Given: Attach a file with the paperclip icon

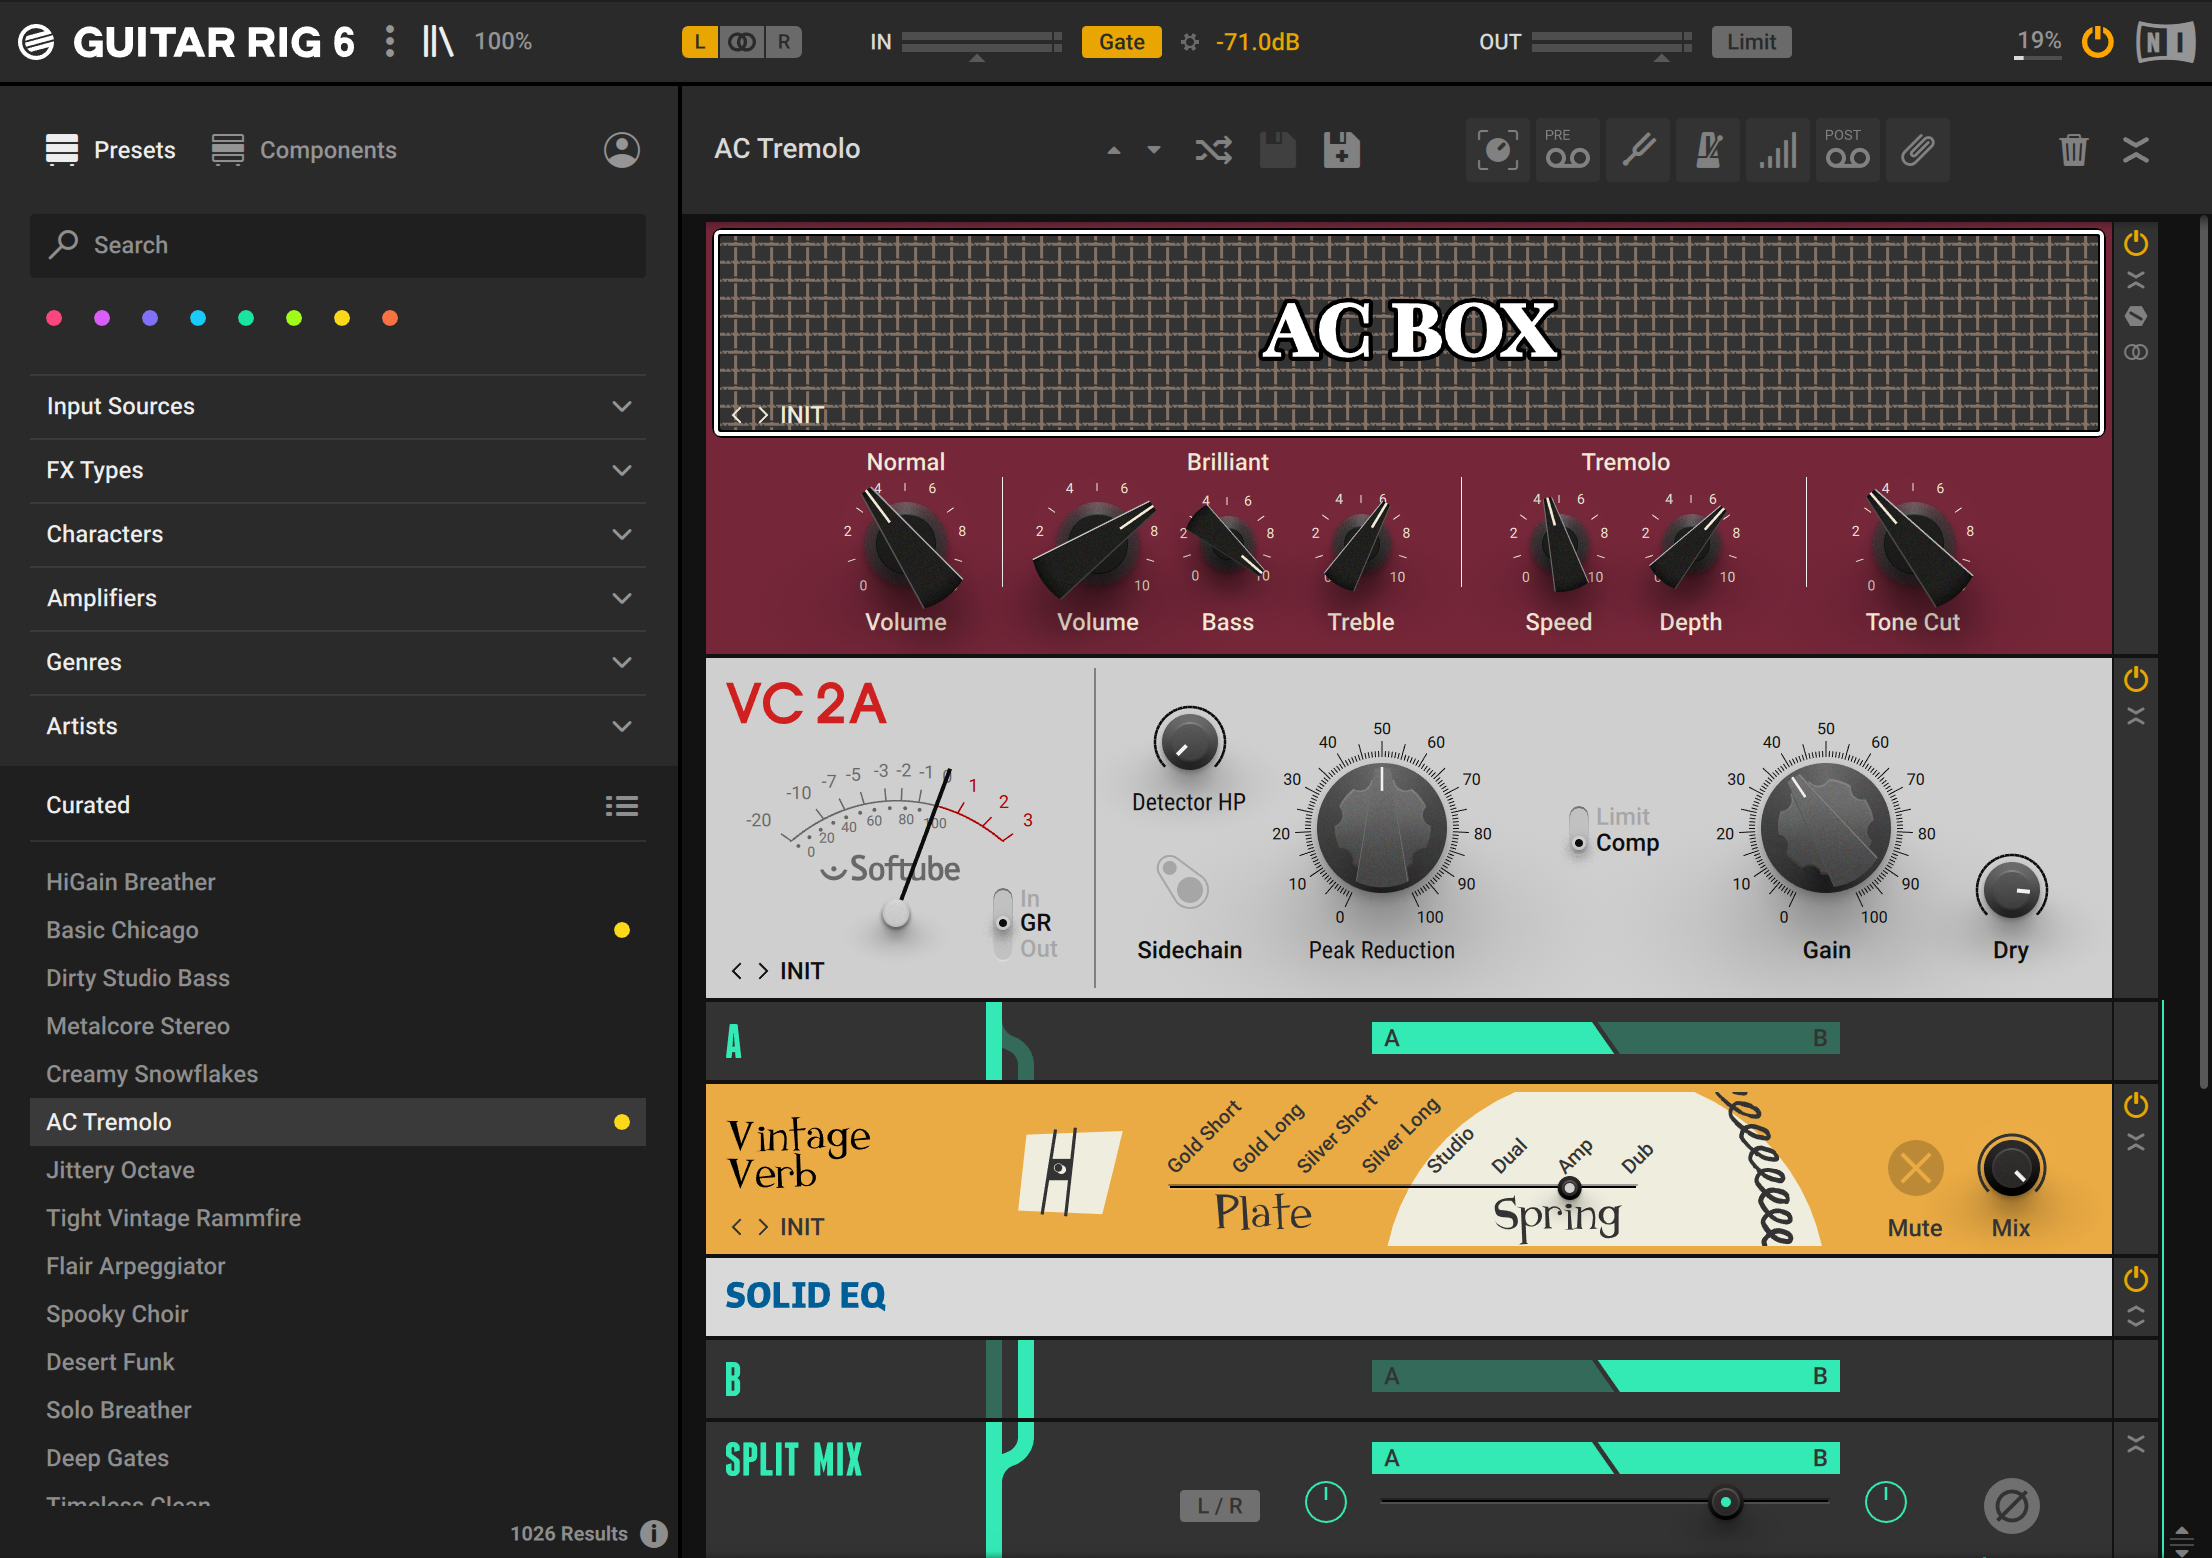Looking at the screenshot, I should click(x=1917, y=150).
